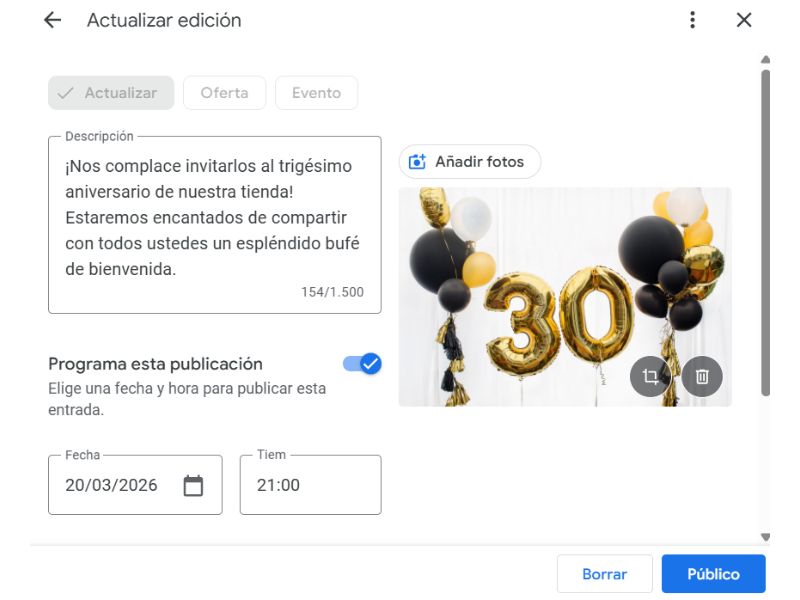This screenshot has width=800, height=600.
Task: Crop the balloon photo with the crop icon
Action: pyautogui.click(x=650, y=377)
